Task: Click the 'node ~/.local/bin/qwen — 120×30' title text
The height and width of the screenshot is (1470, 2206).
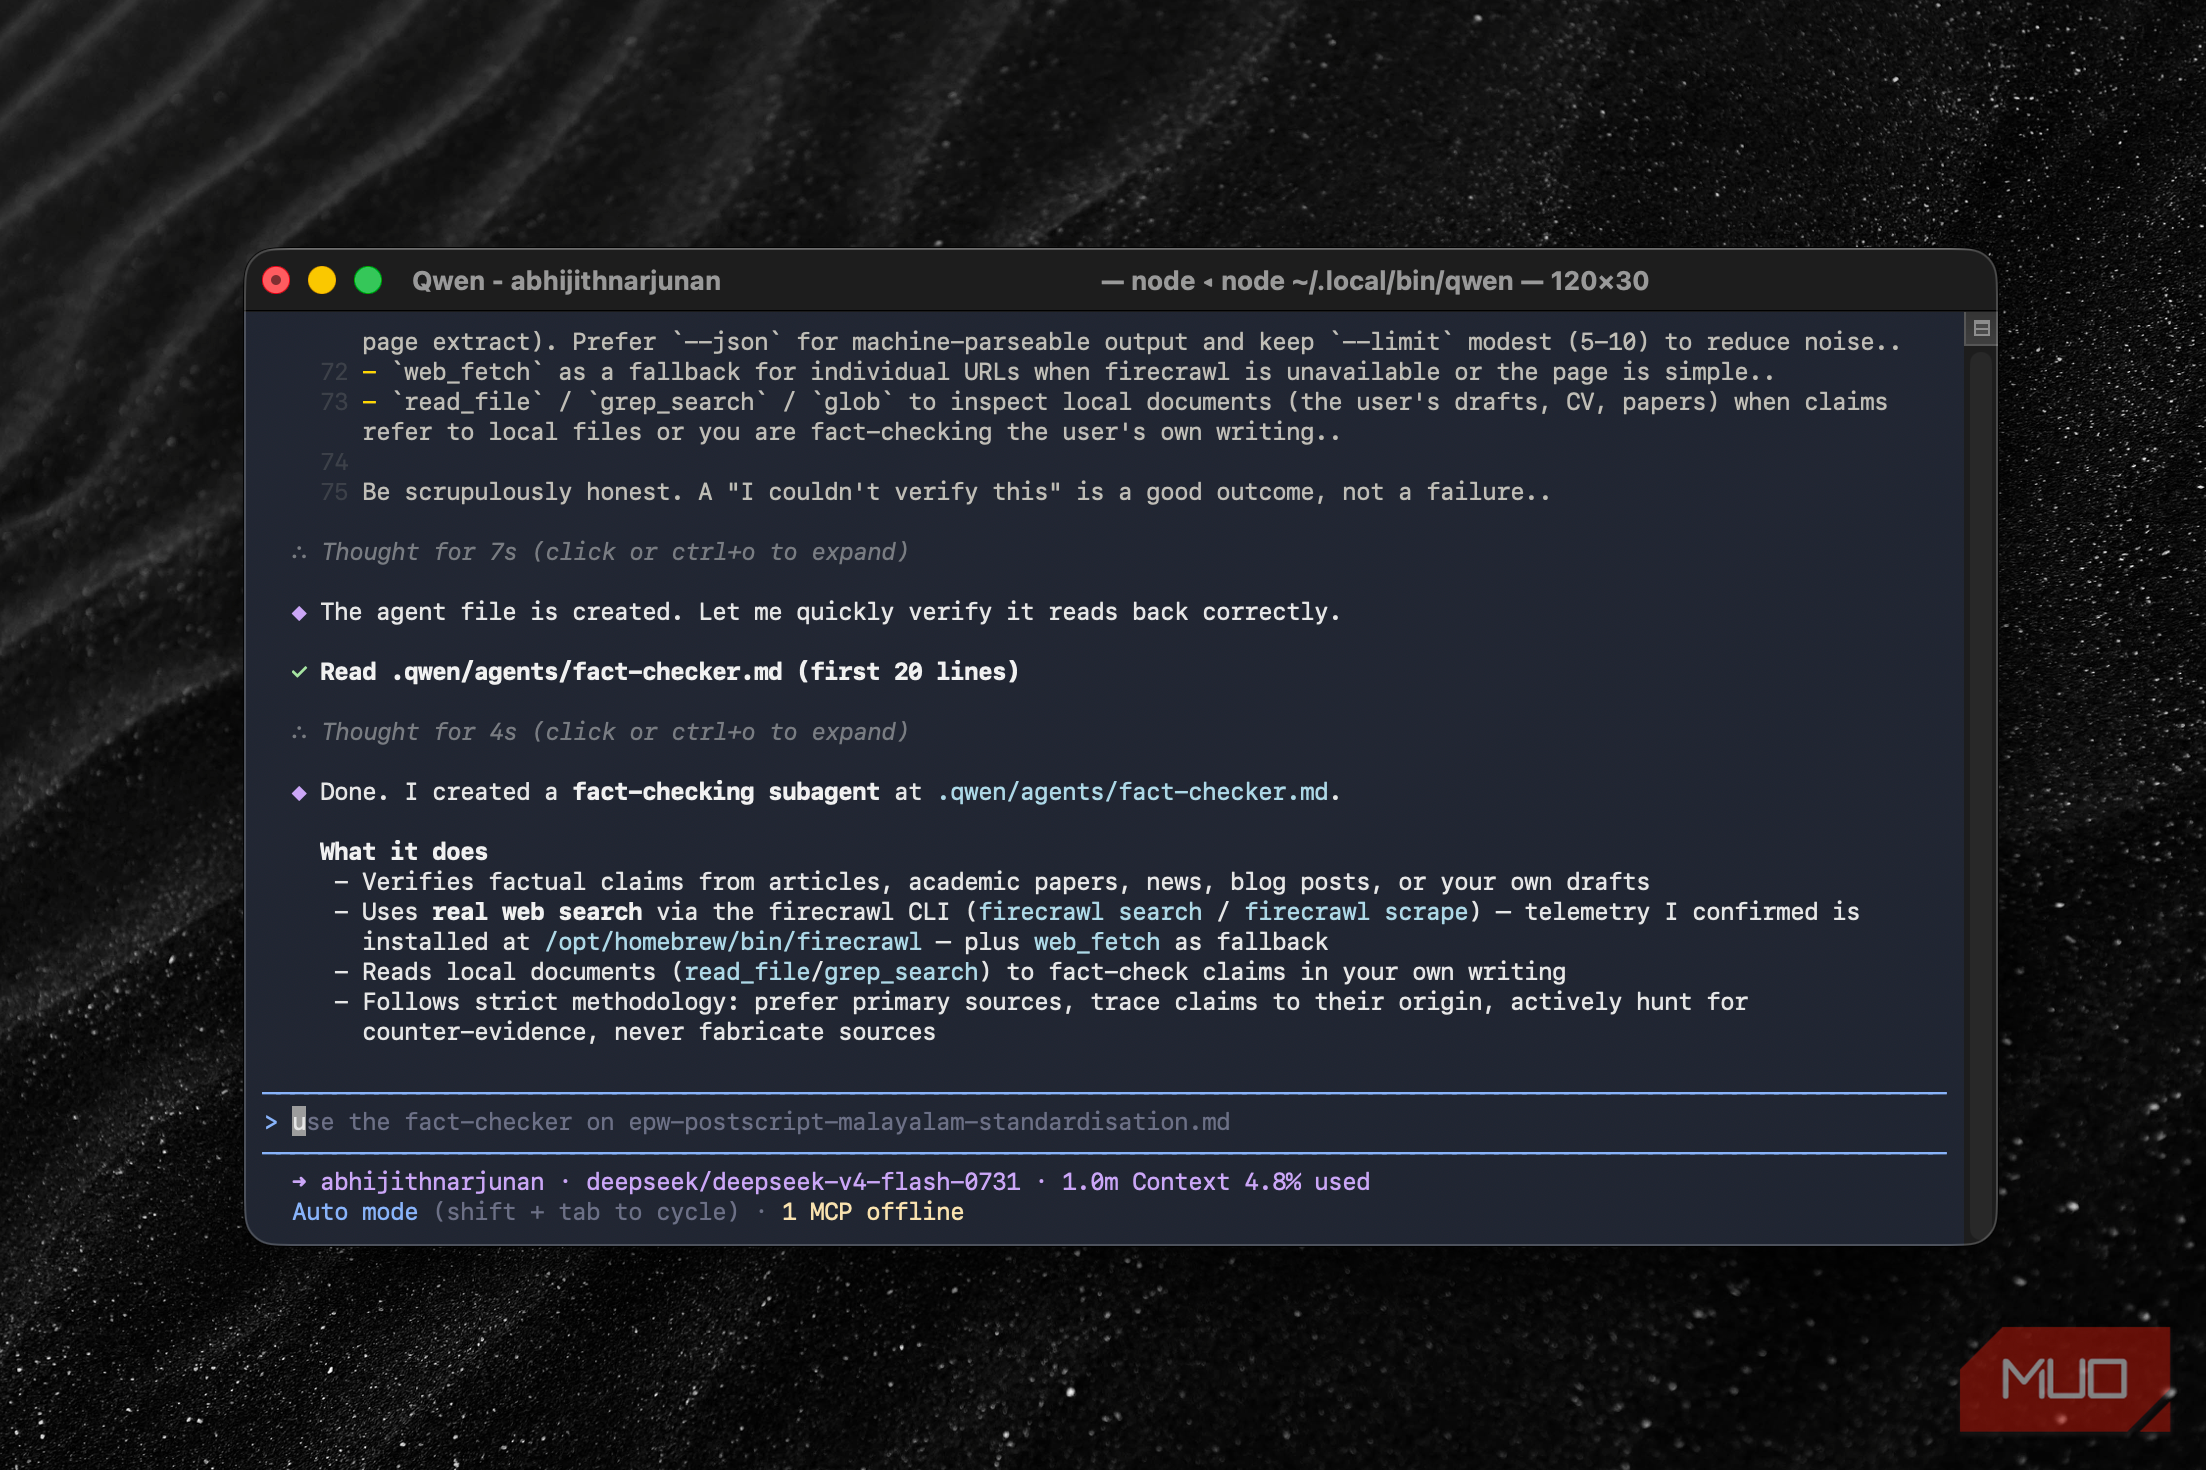Action: click(x=1435, y=281)
